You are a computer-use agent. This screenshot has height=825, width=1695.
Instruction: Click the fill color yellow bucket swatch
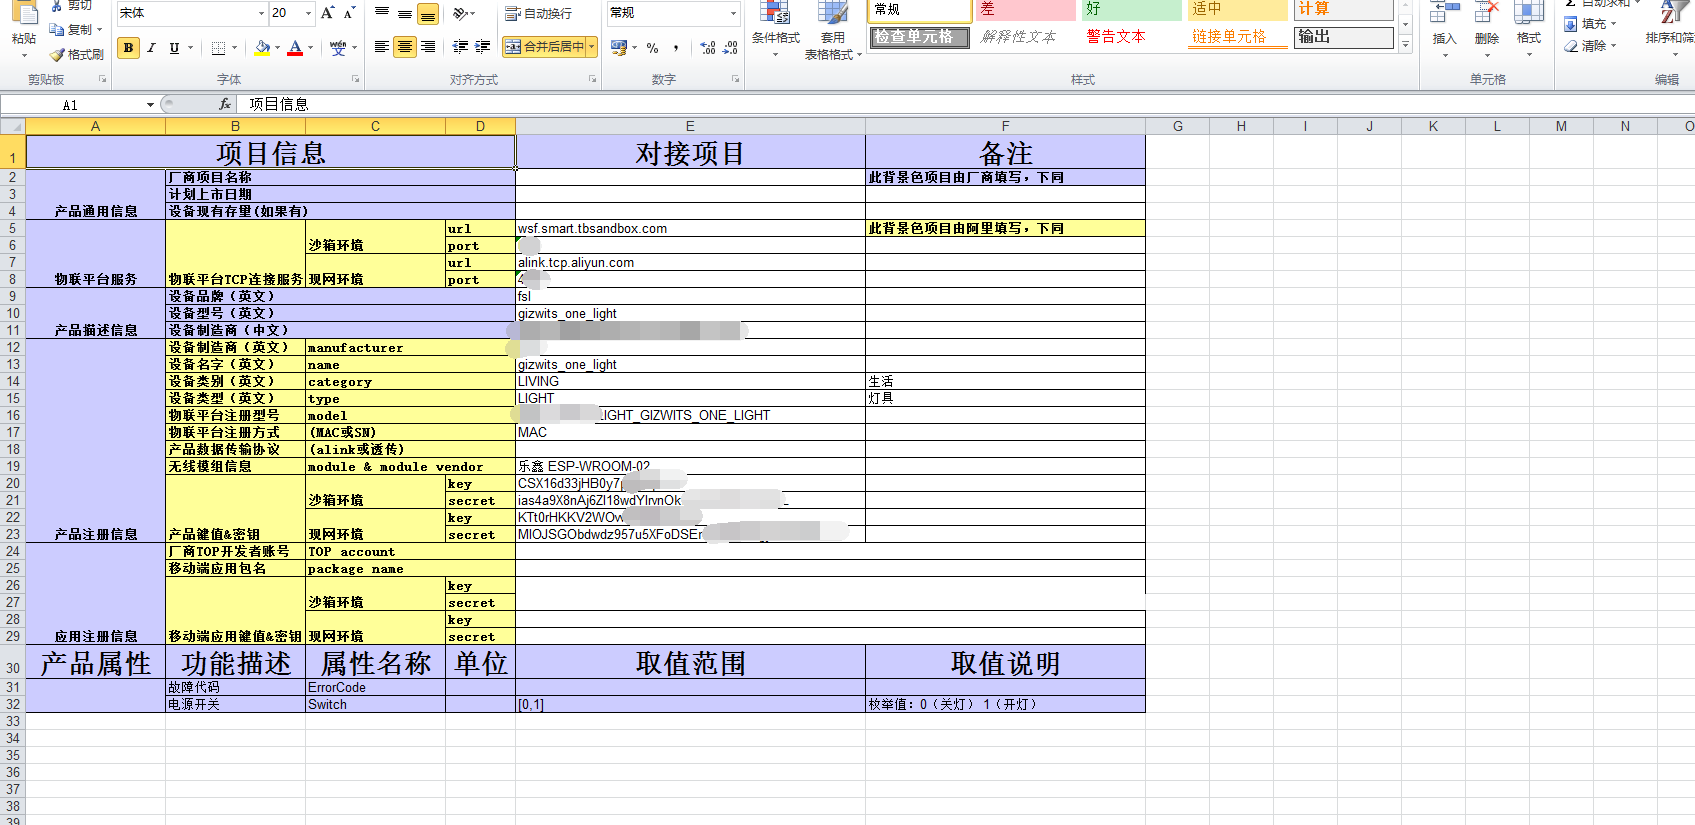tap(262, 47)
